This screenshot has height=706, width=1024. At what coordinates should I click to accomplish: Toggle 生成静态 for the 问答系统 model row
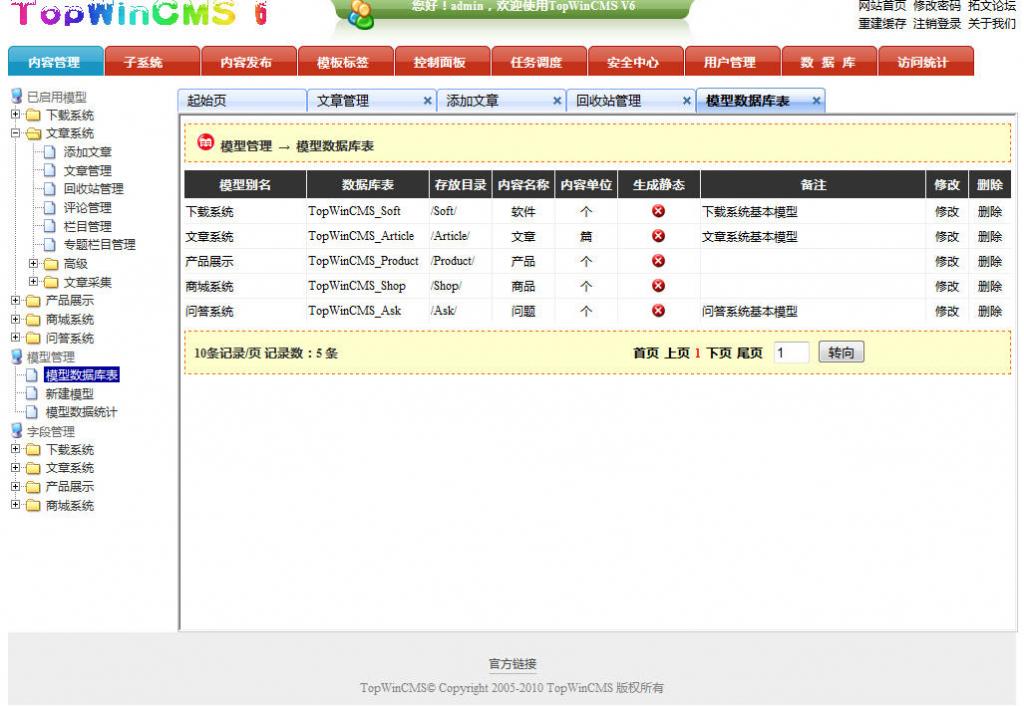tap(658, 308)
